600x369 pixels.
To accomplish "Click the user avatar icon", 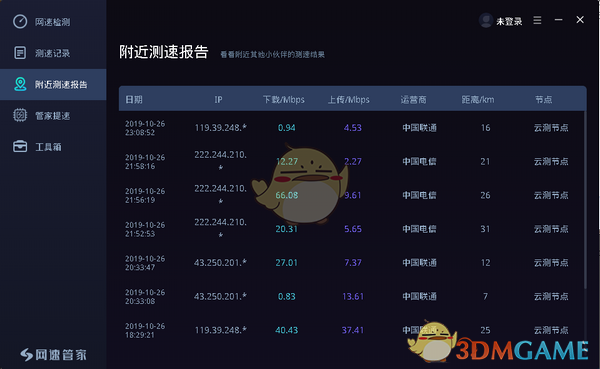I will pyautogui.click(x=486, y=20).
